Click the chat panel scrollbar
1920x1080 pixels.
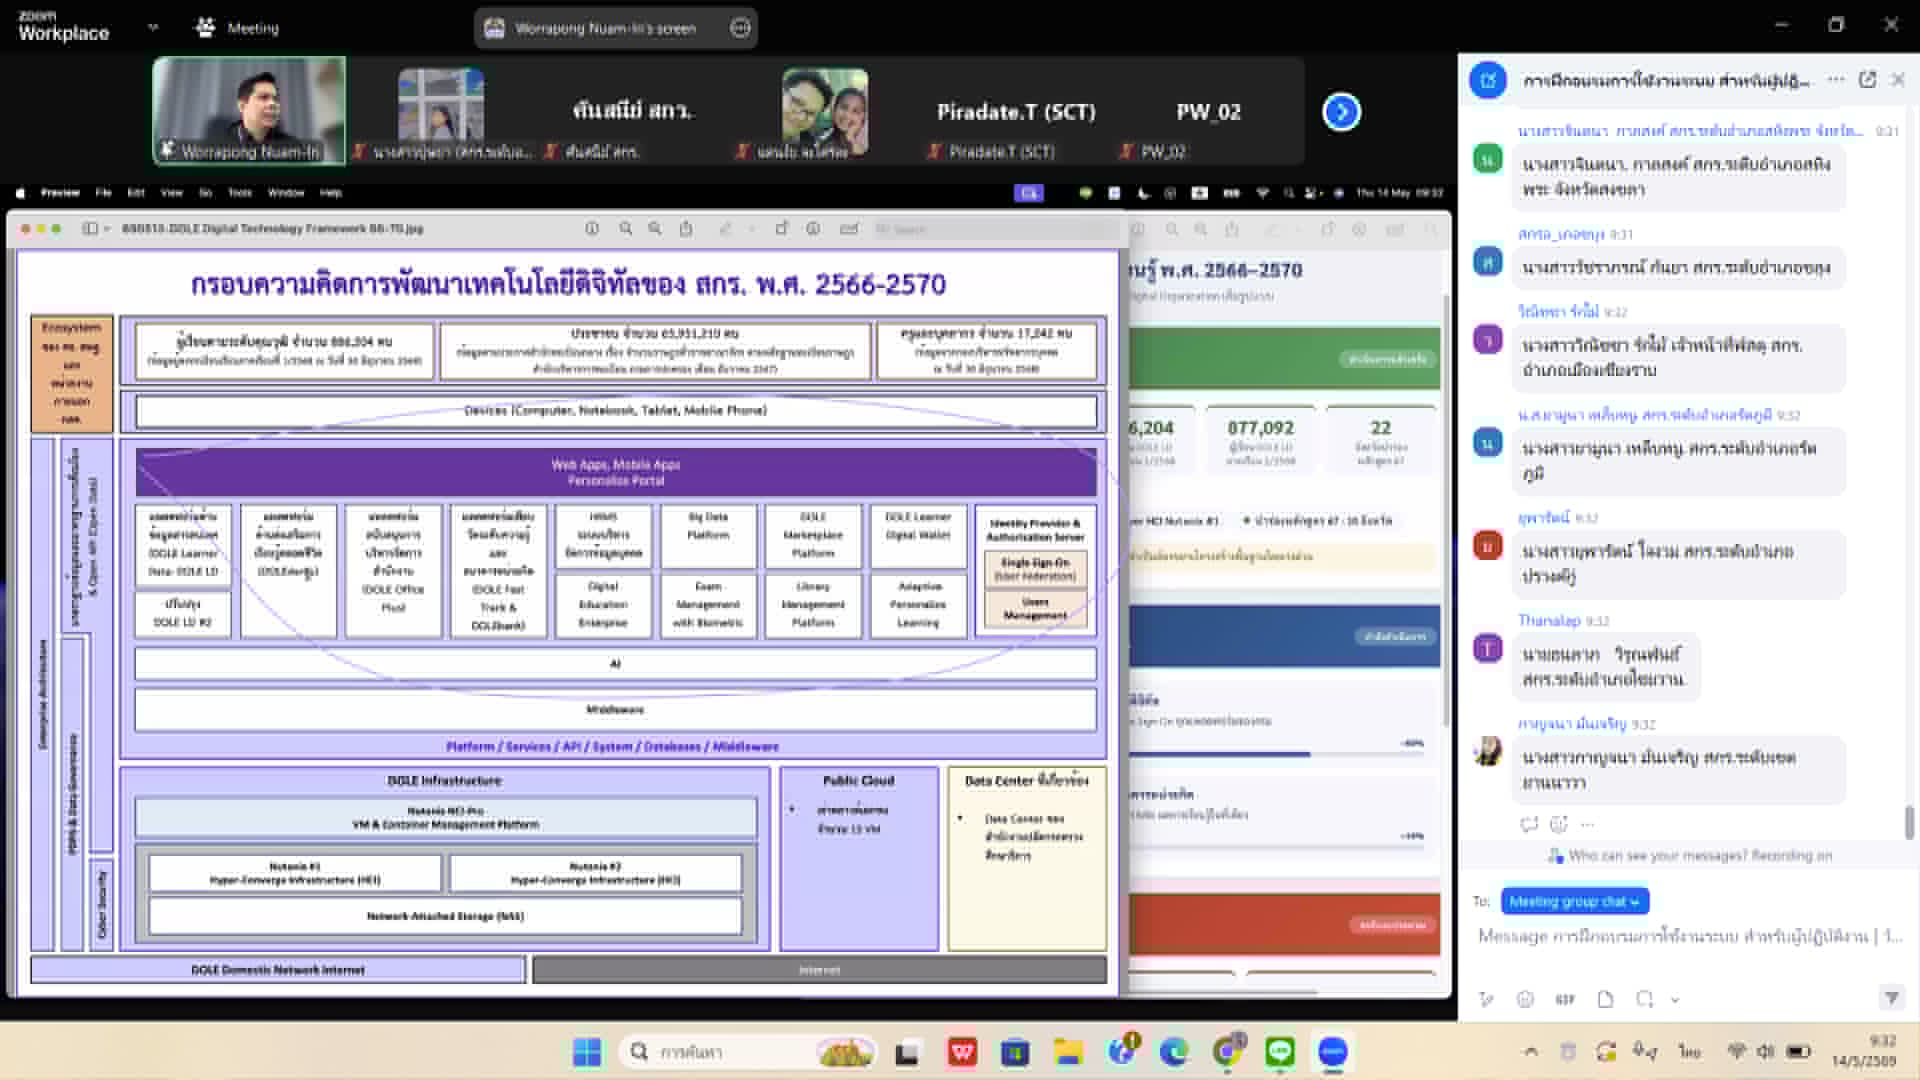[1909, 823]
